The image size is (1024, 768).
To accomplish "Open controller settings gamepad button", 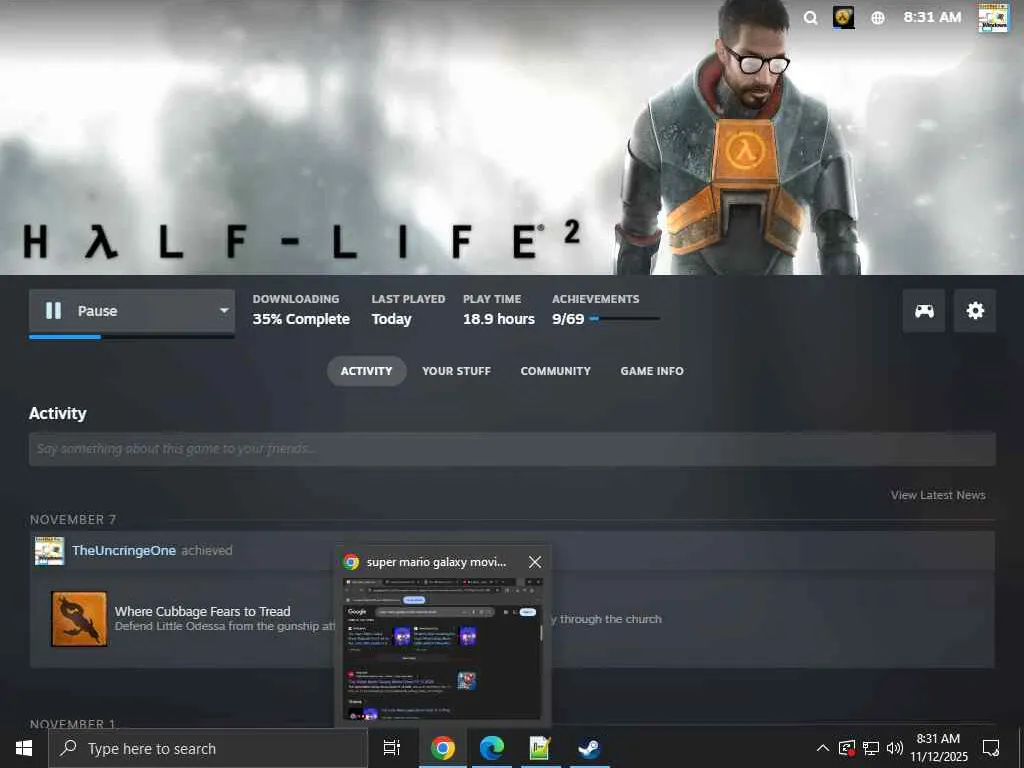I will click(923, 311).
